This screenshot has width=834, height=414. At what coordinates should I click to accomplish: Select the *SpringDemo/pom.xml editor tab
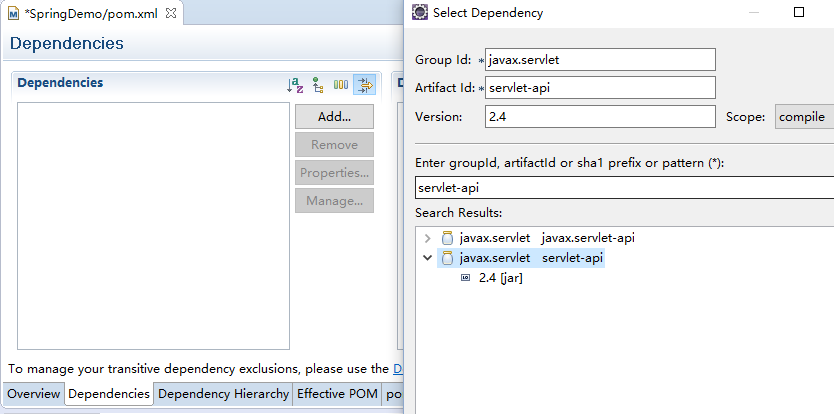pyautogui.click(x=91, y=14)
